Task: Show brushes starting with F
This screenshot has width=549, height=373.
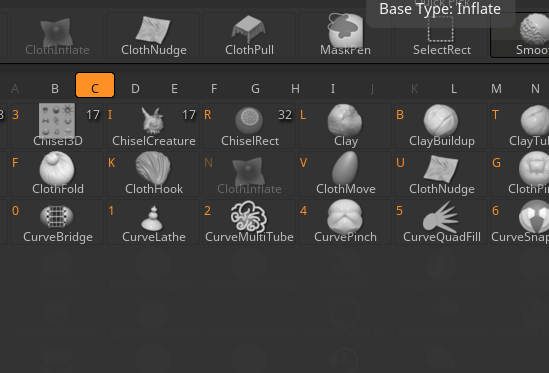Action: pyautogui.click(x=214, y=89)
